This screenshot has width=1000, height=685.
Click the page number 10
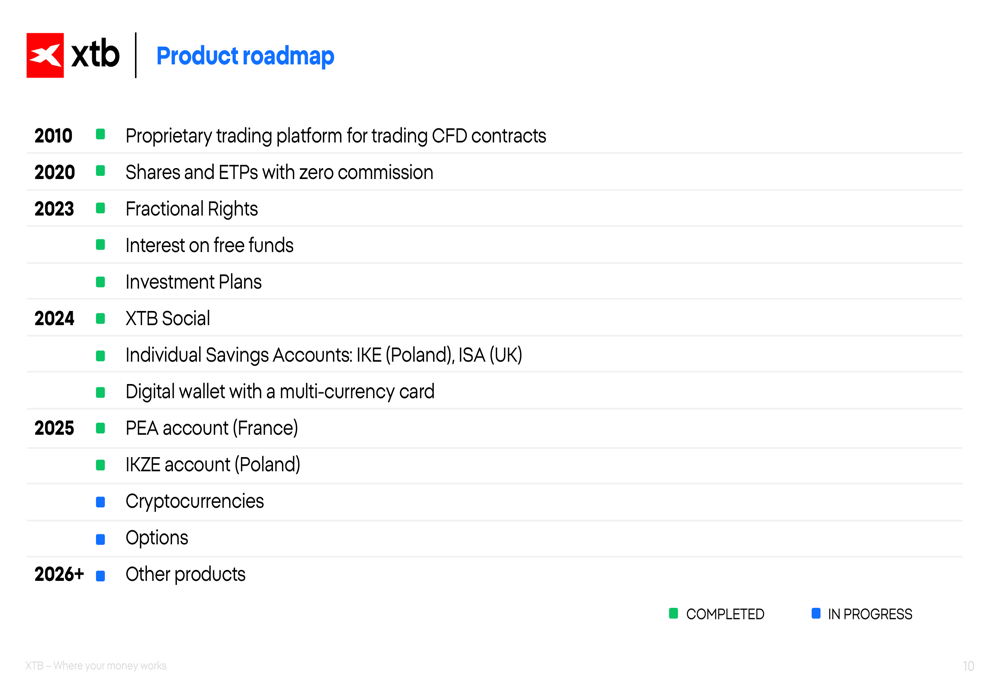pos(968,666)
